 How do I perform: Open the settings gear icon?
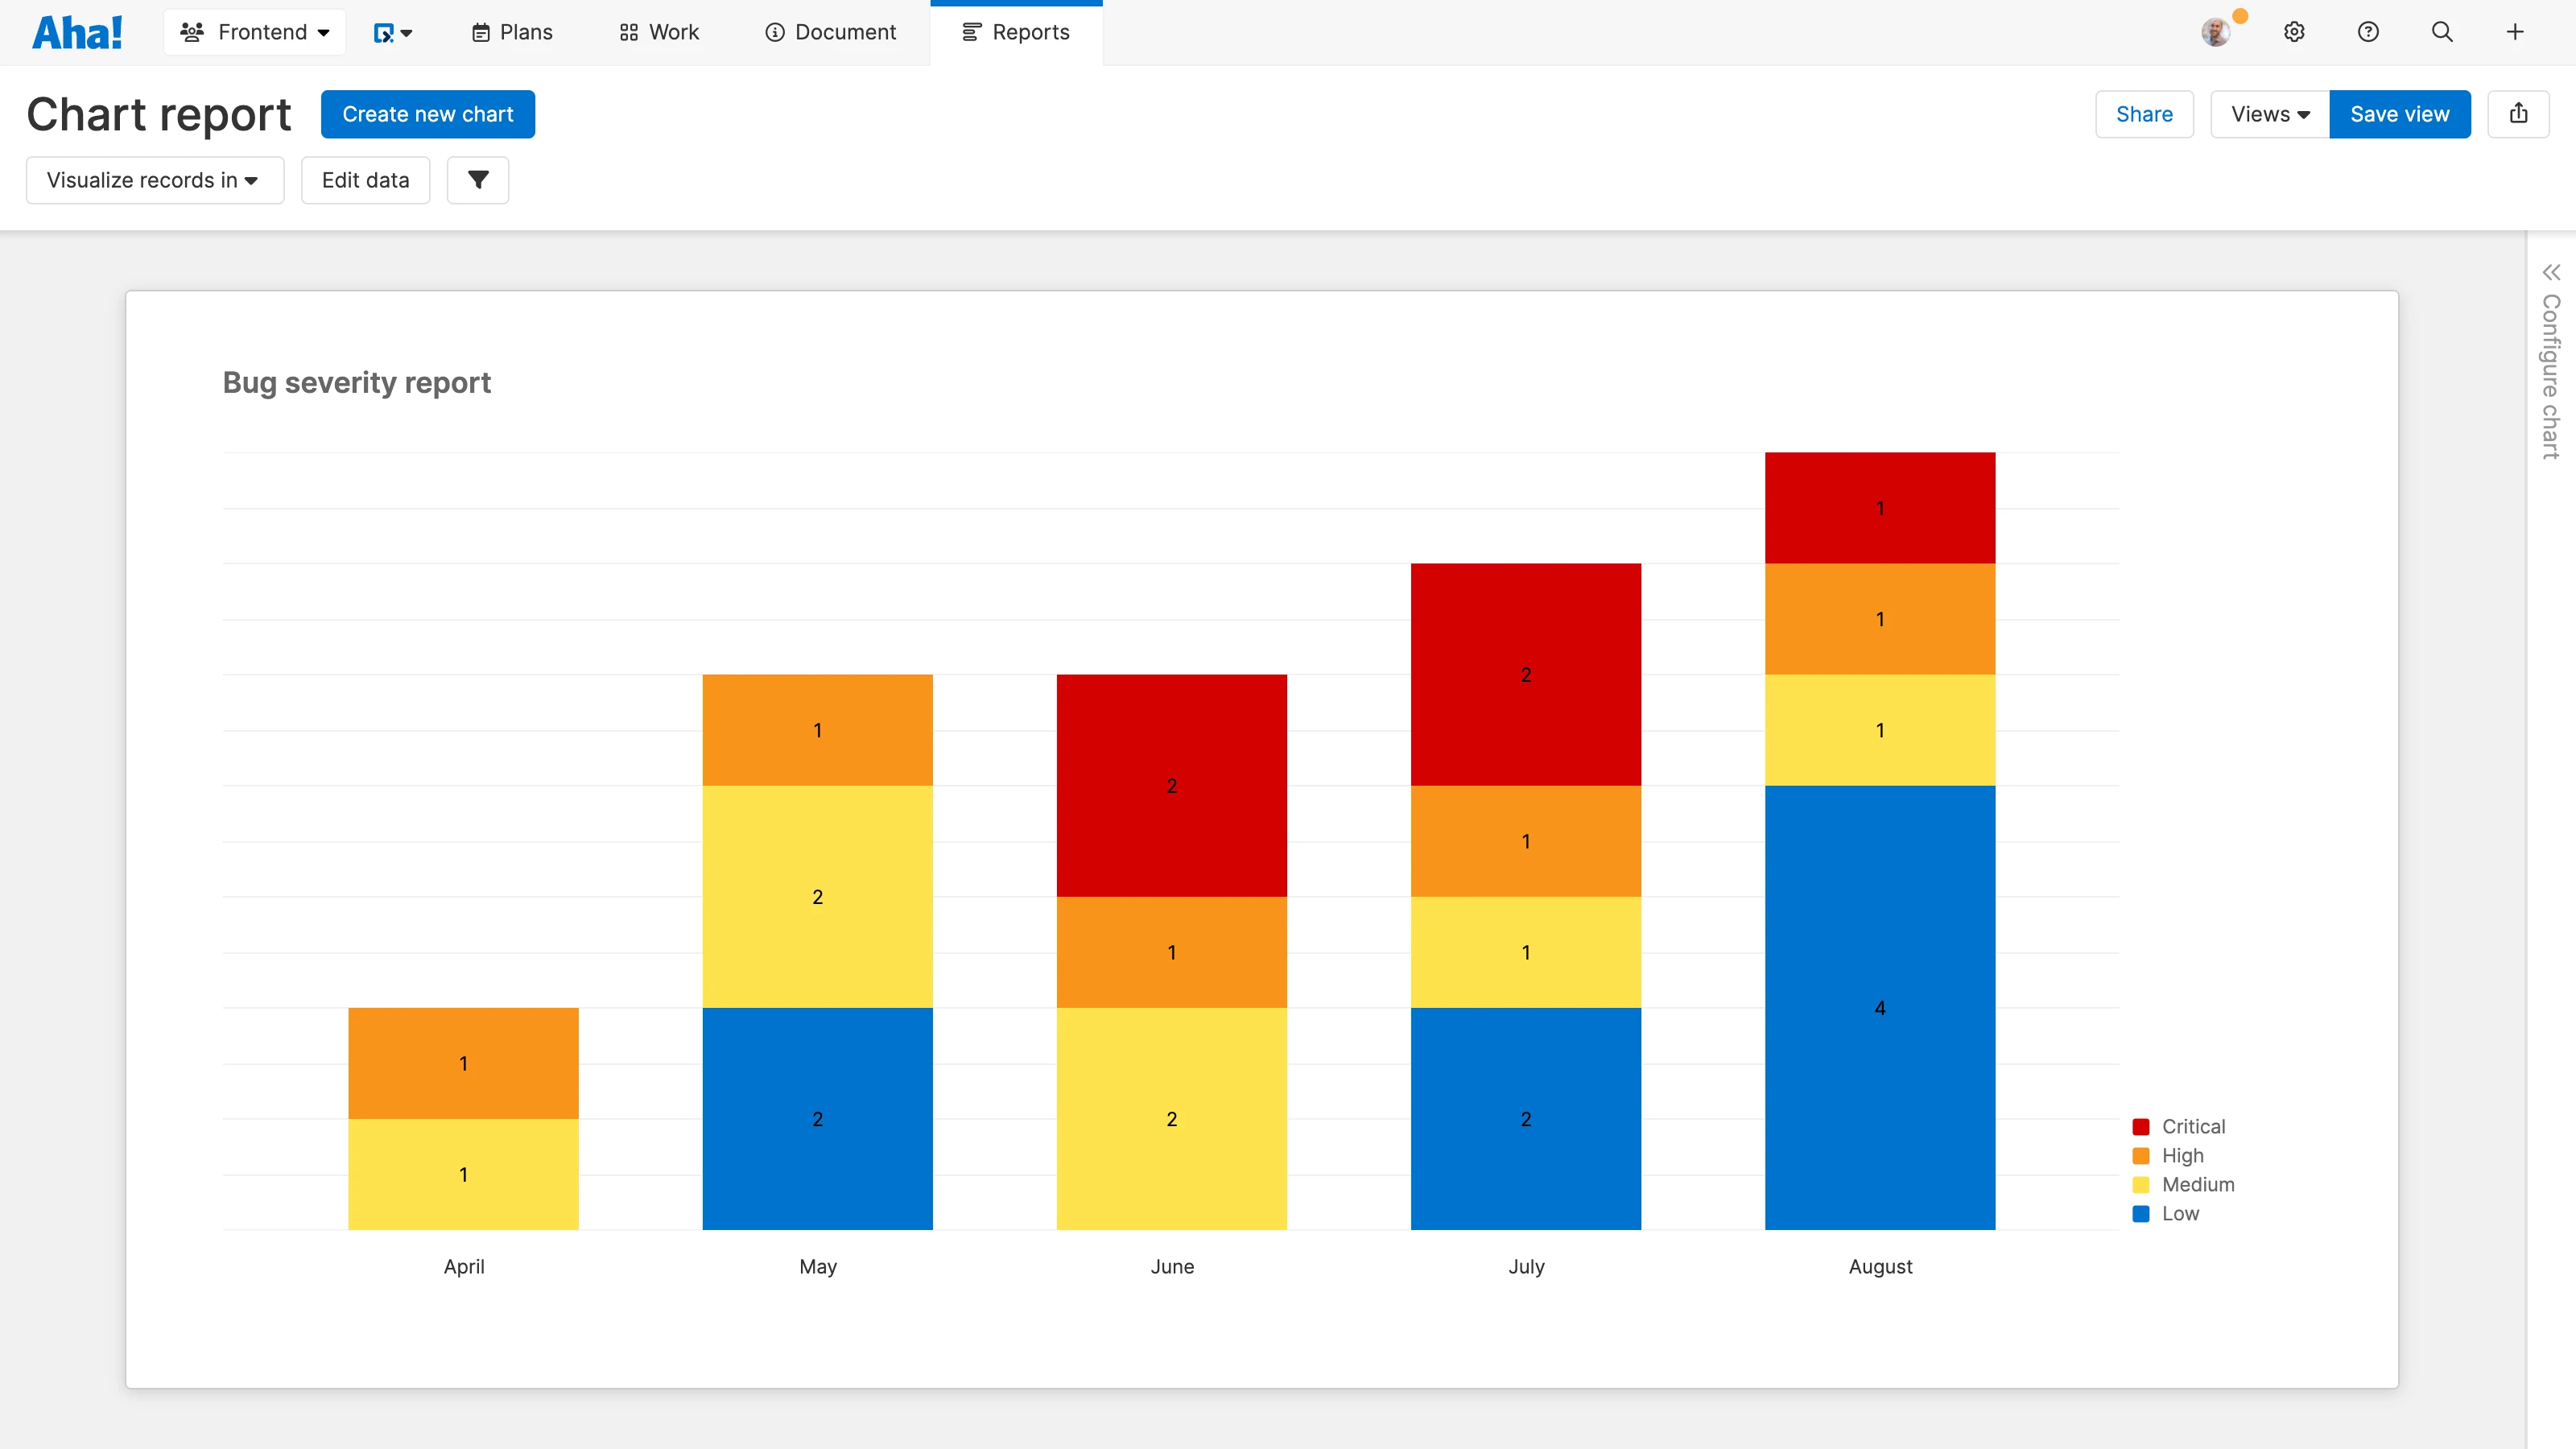click(x=2294, y=32)
